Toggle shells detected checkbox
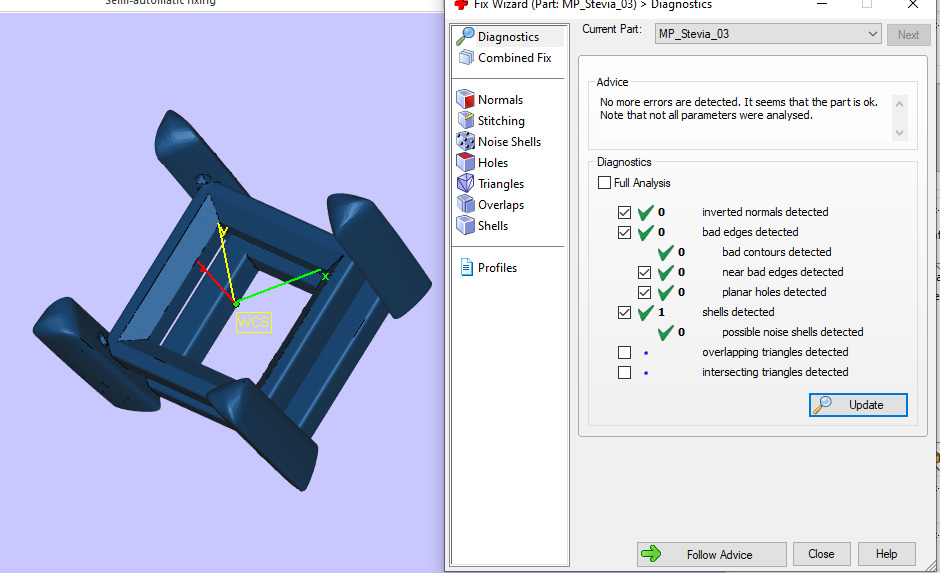940x573 pixels. 624,312
